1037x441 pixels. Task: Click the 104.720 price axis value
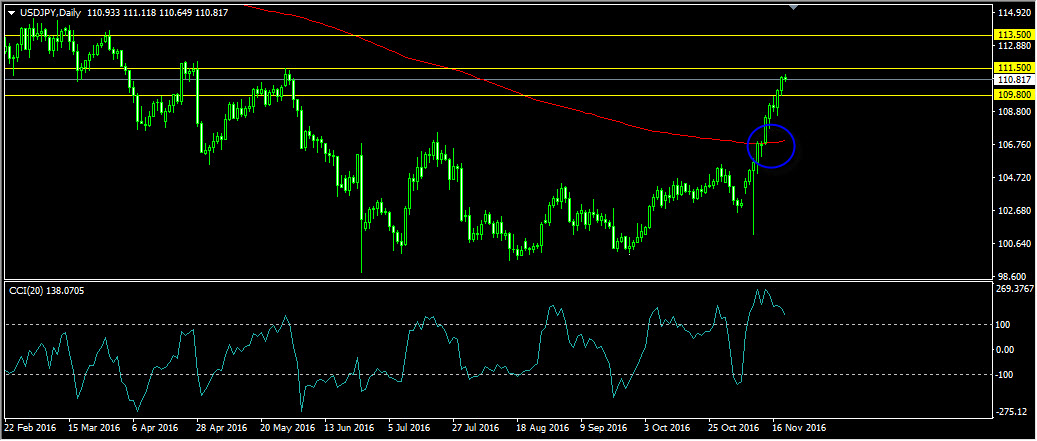(1016, 178)
